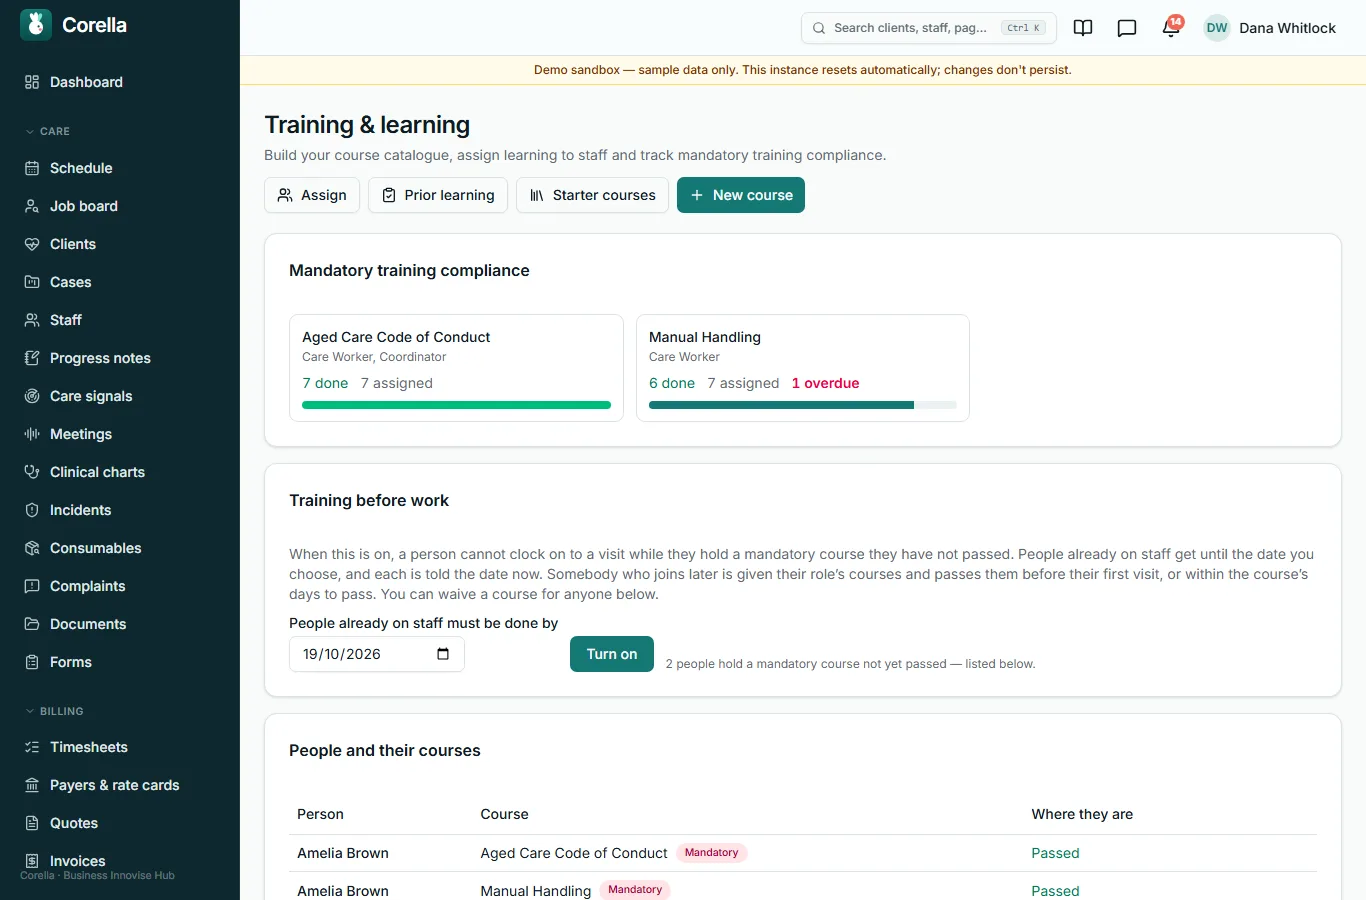Click the Meetings waveform icon
Screen dimensions: 1366x900
coord(32,434)
